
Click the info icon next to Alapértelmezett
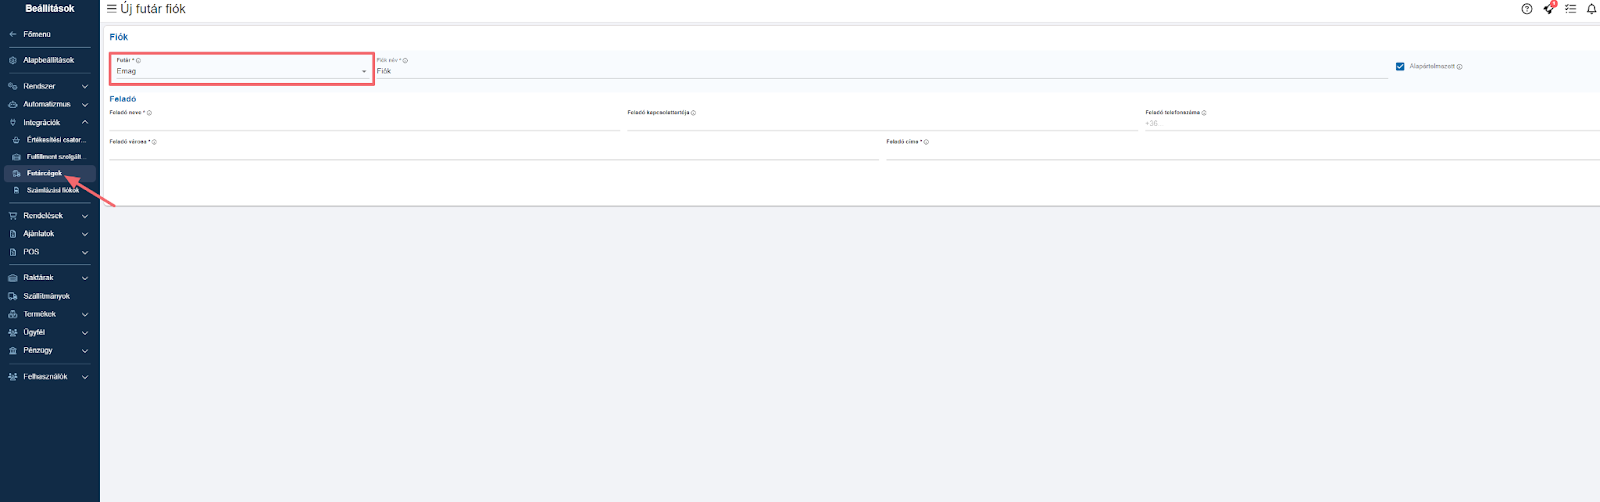coord(1460,67)
